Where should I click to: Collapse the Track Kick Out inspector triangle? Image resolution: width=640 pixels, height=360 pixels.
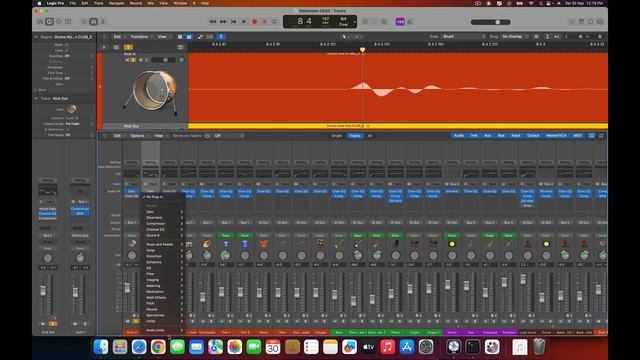coord(36,98)
